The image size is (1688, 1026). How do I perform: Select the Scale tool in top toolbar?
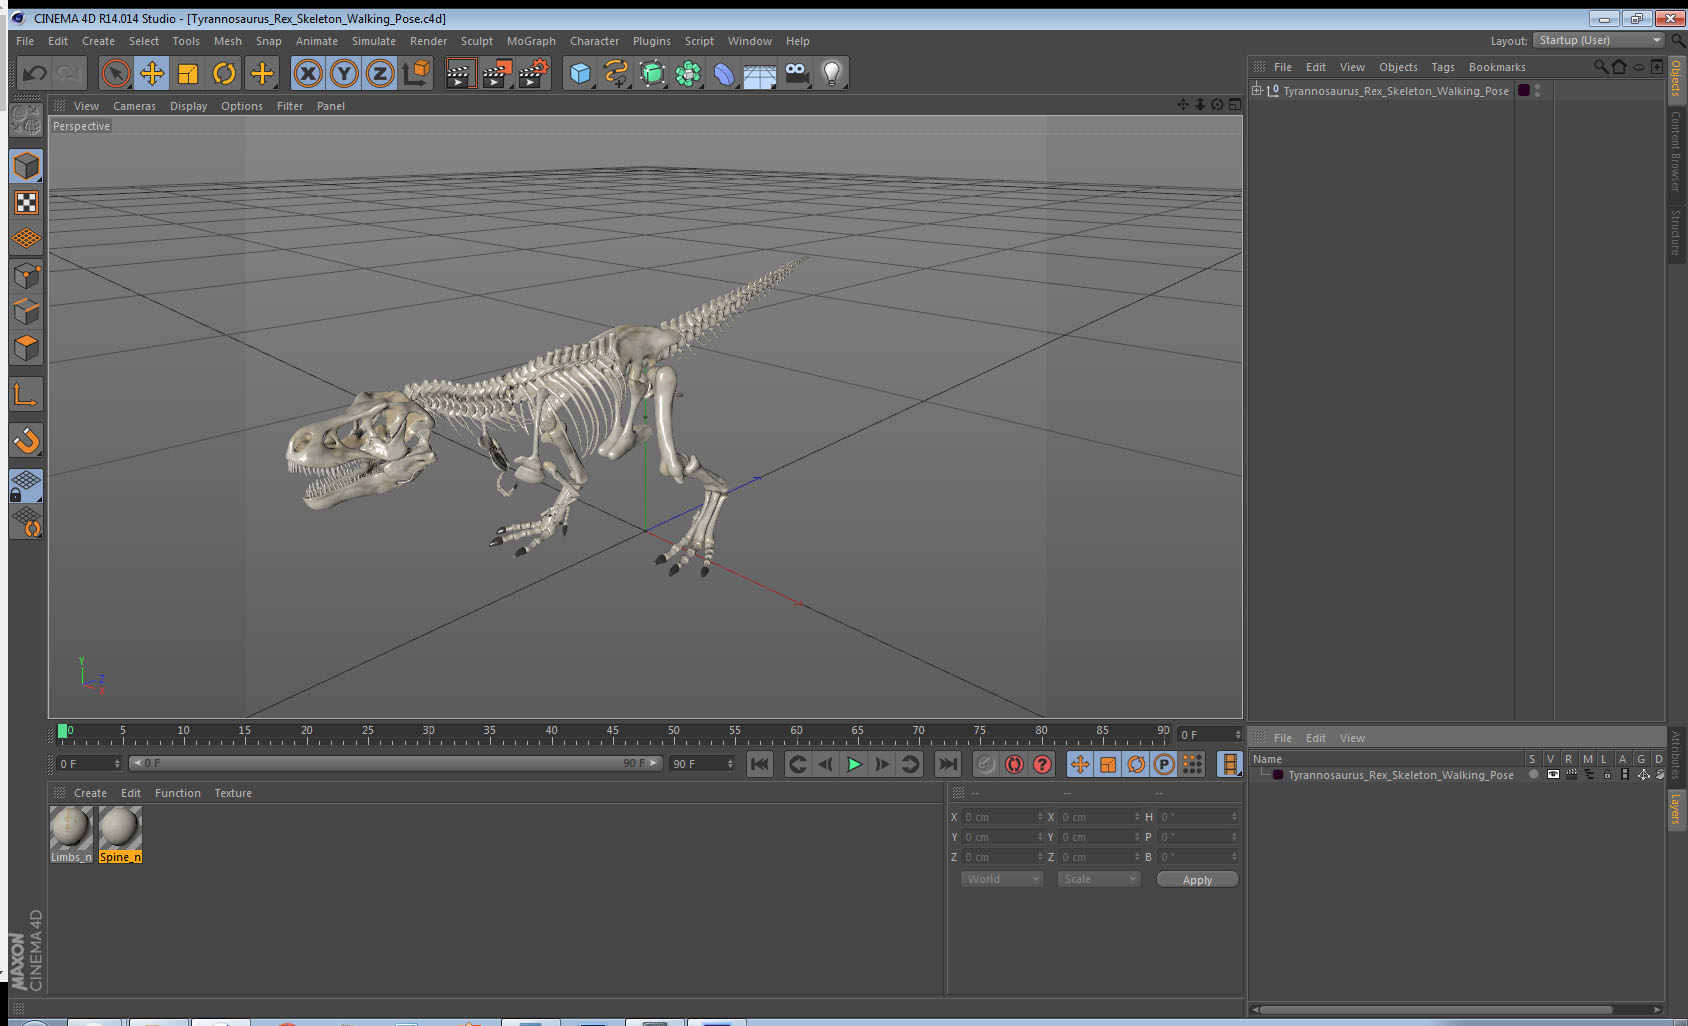coord(188,73)
